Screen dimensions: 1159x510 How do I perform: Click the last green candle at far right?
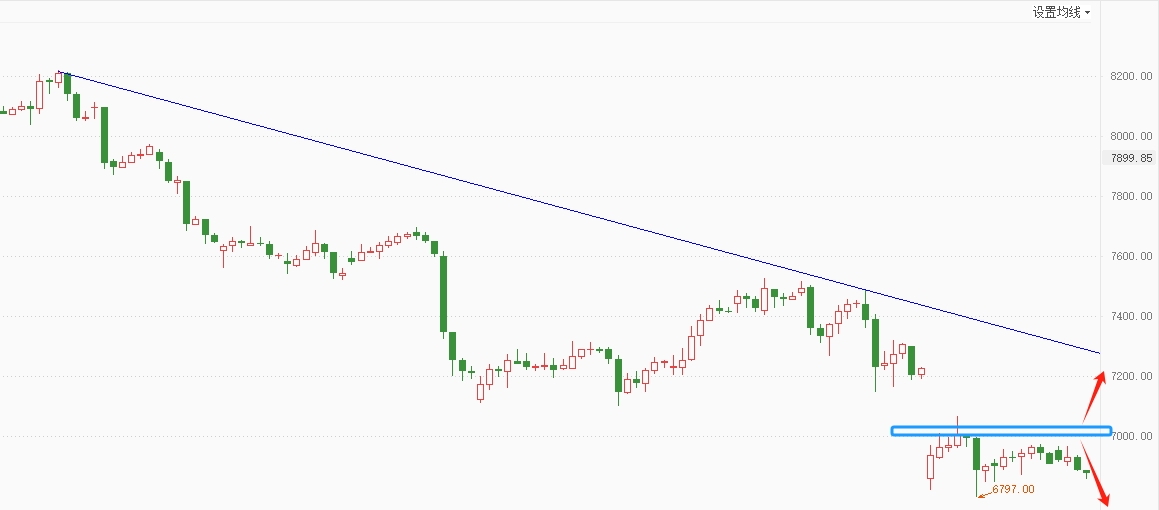[1087, 472]
